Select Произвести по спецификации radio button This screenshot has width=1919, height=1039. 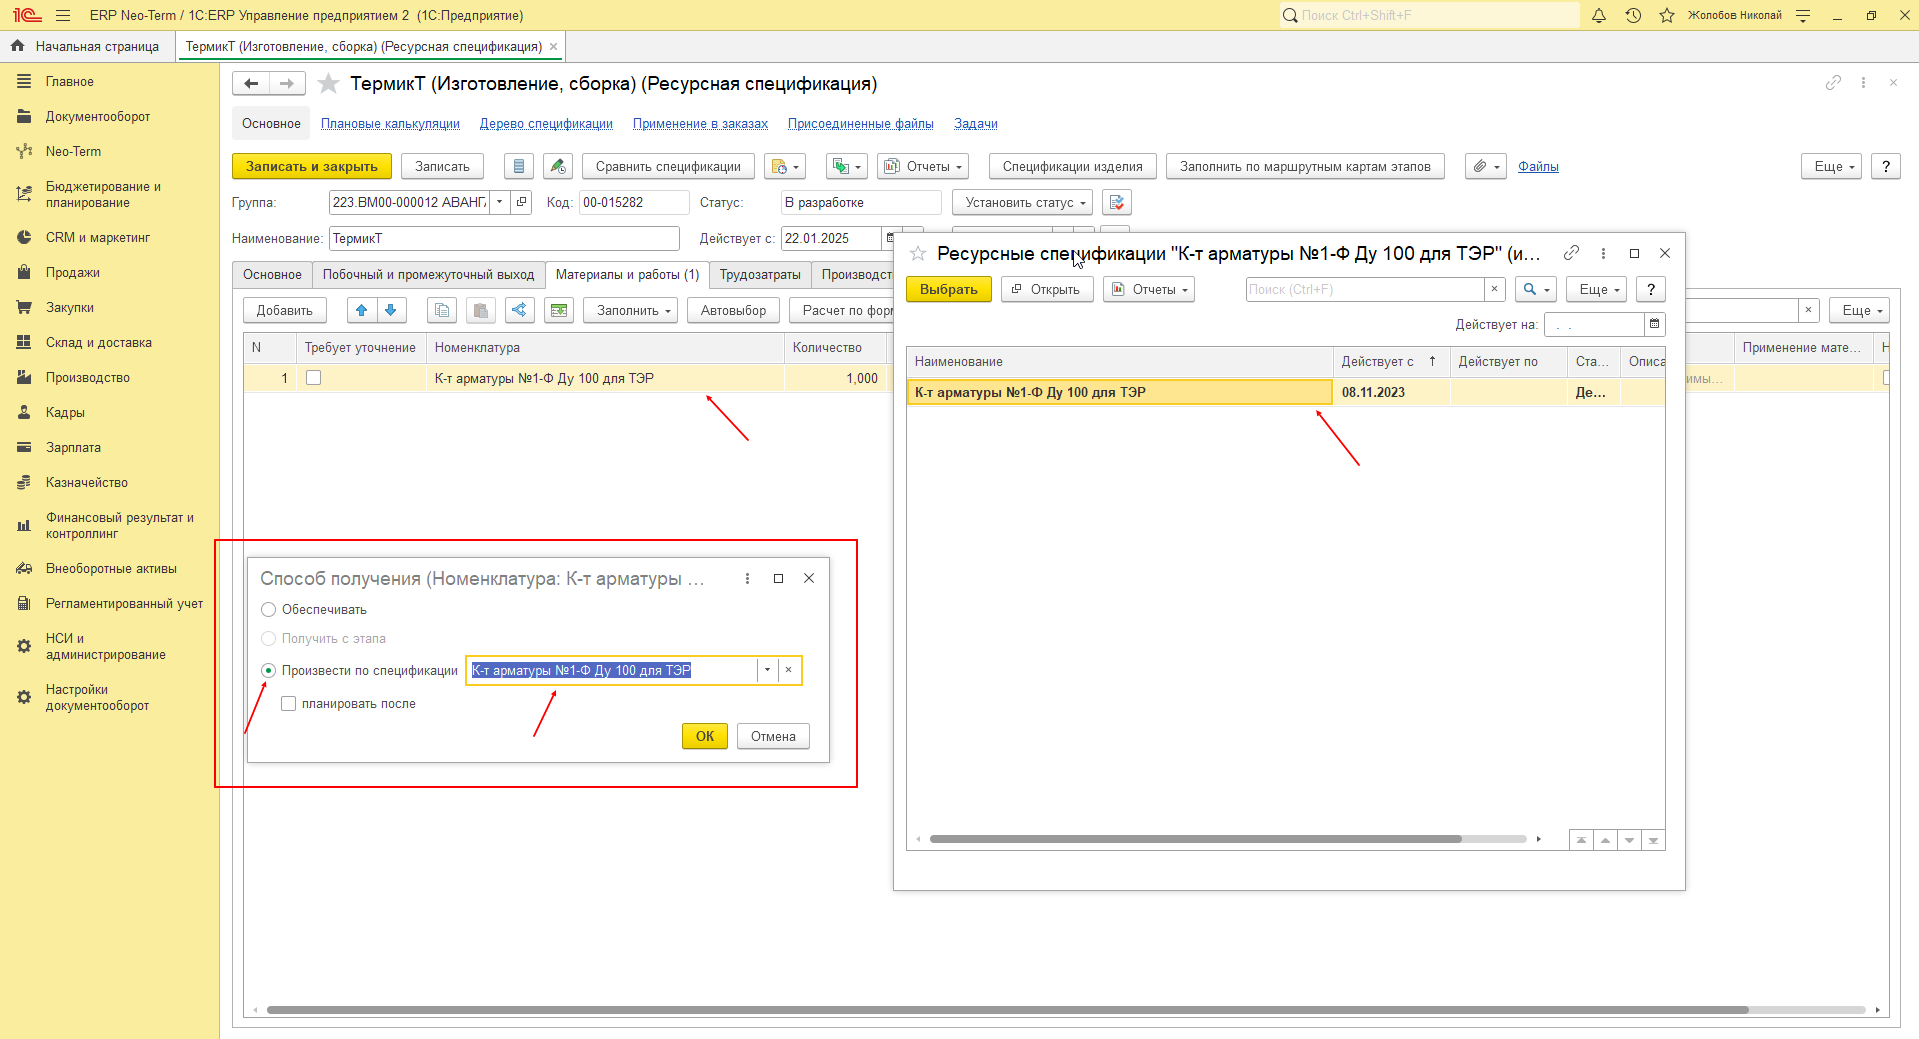(268, 671)
